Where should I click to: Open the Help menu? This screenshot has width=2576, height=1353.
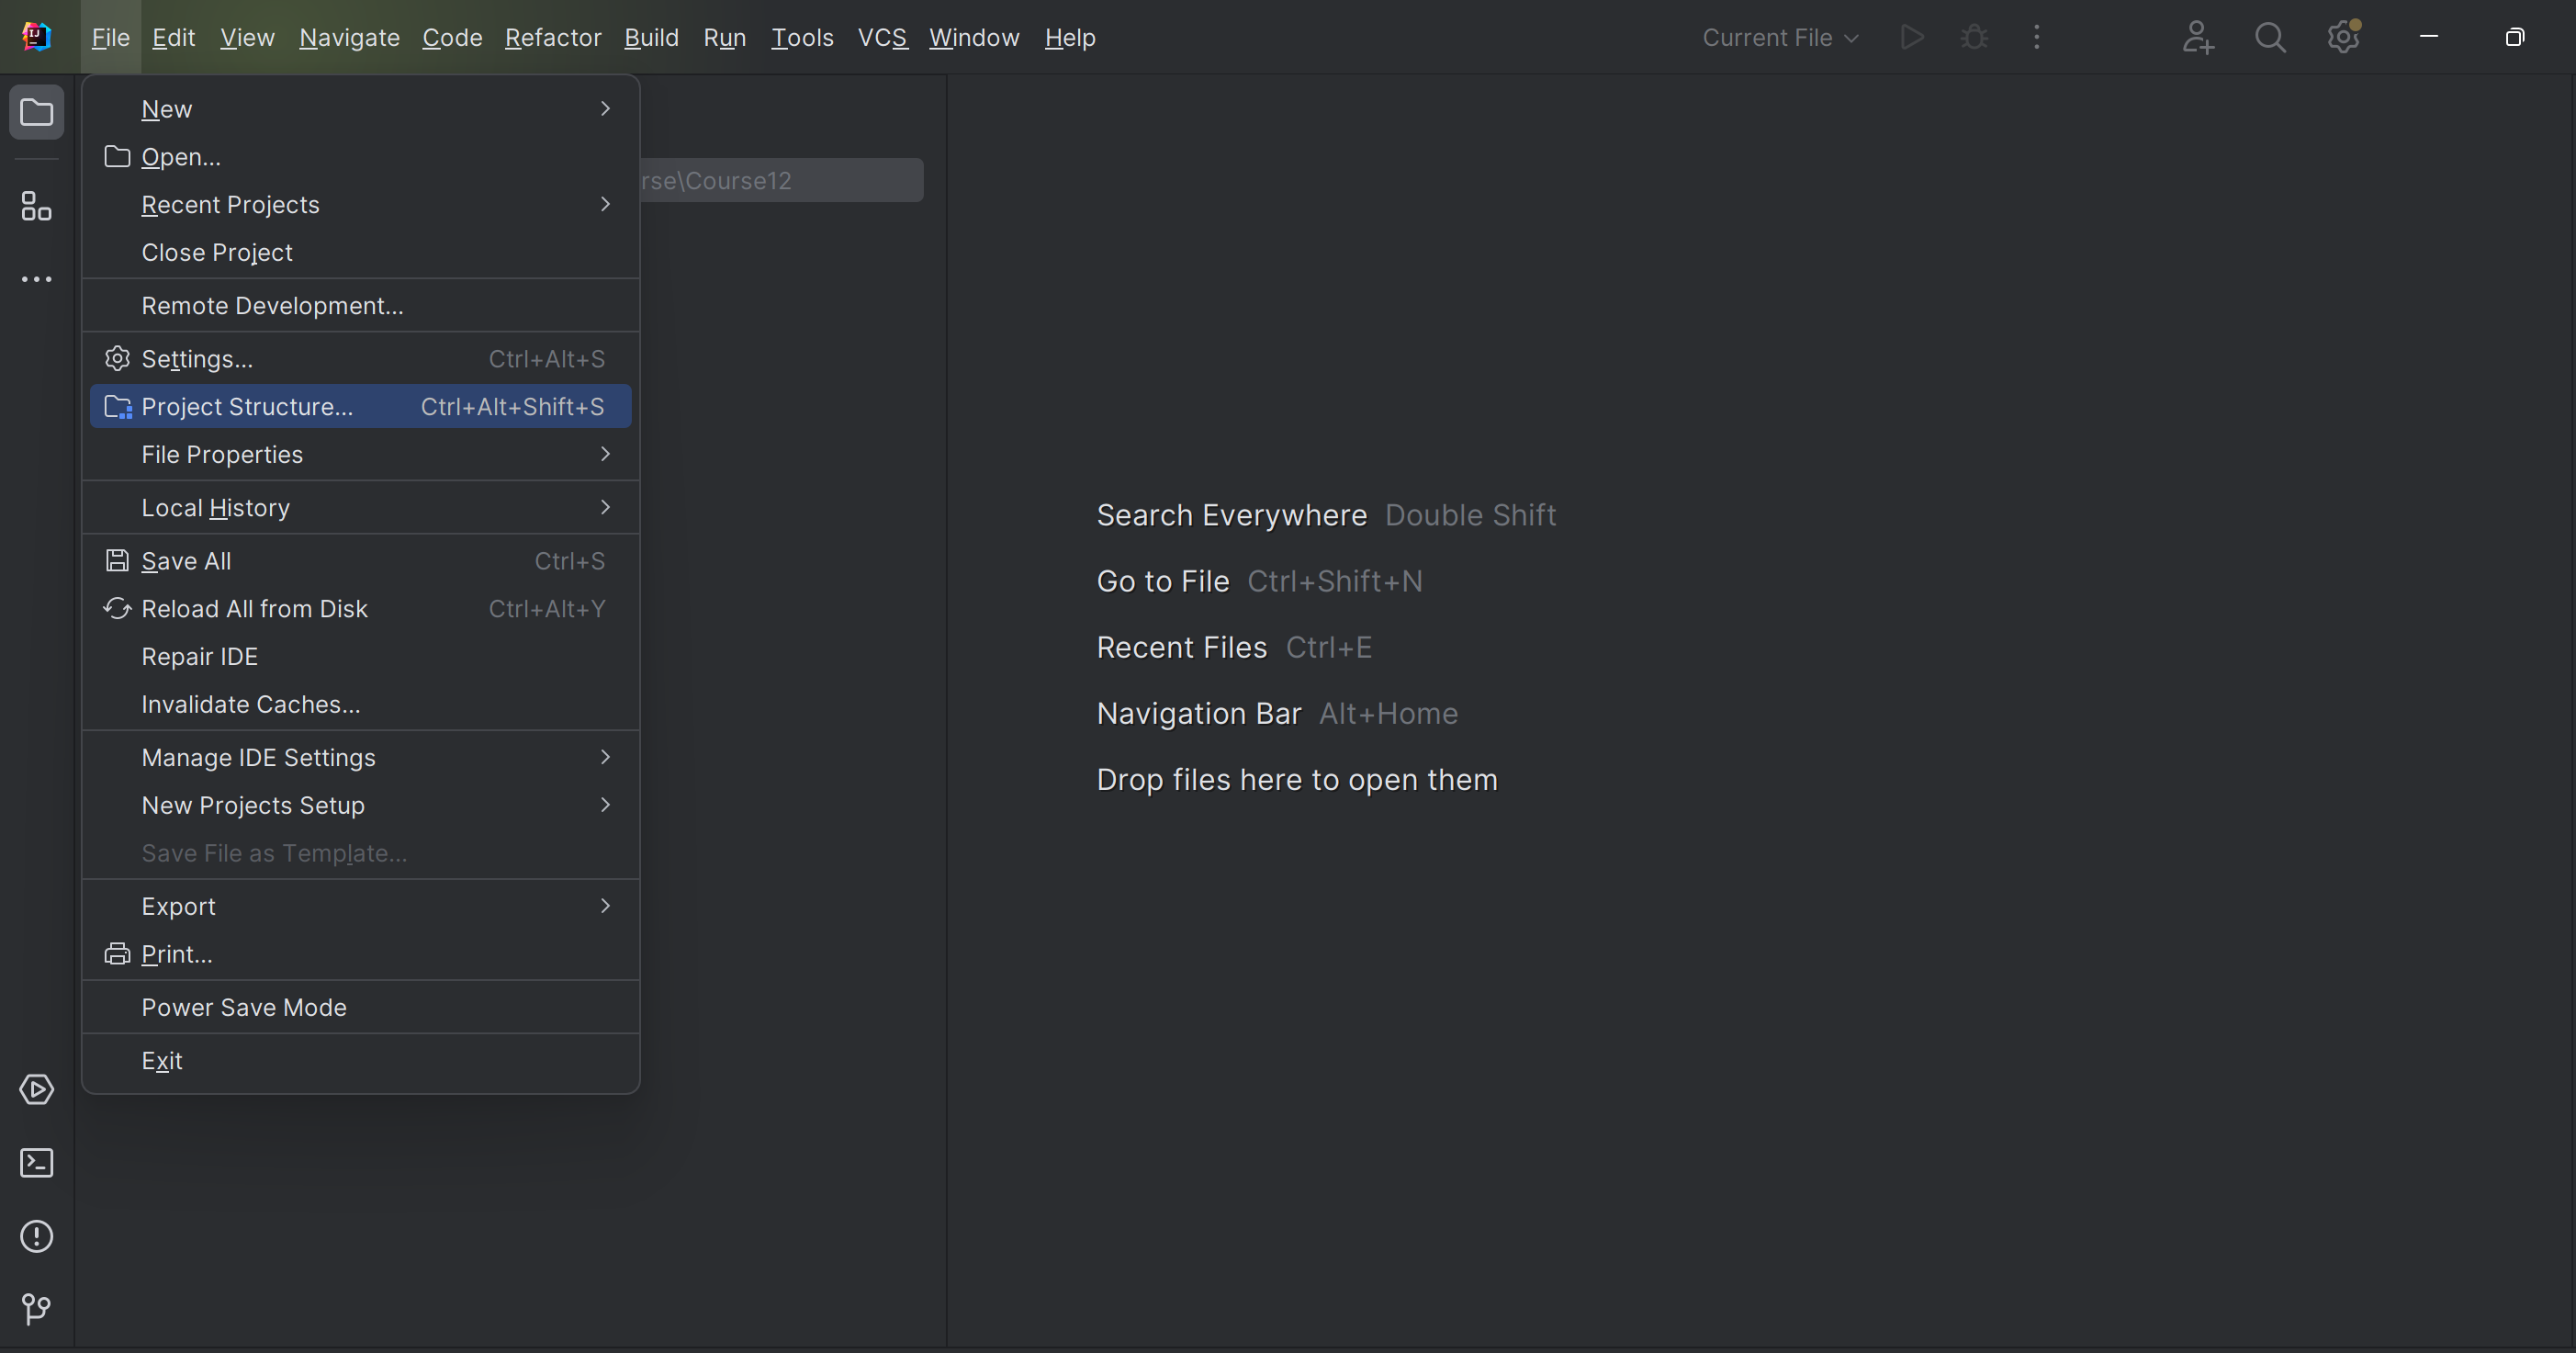pos(1069,37)
